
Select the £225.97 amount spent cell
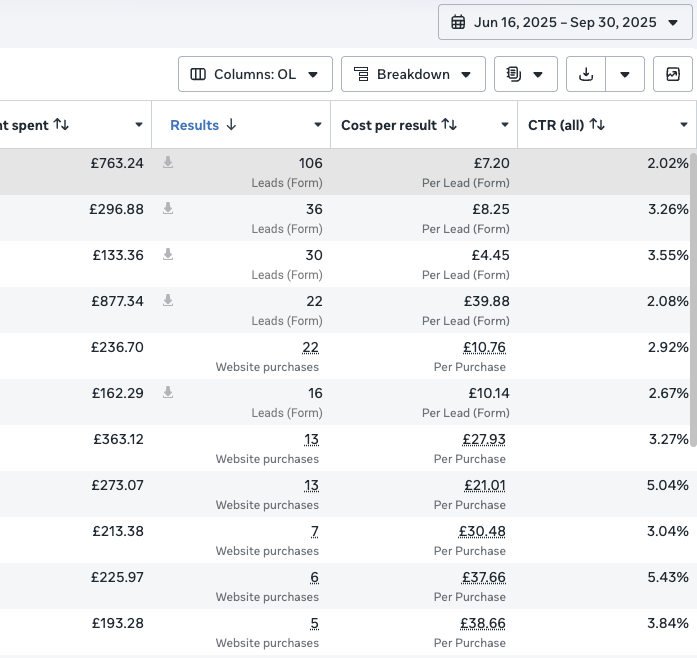point(117,577)
